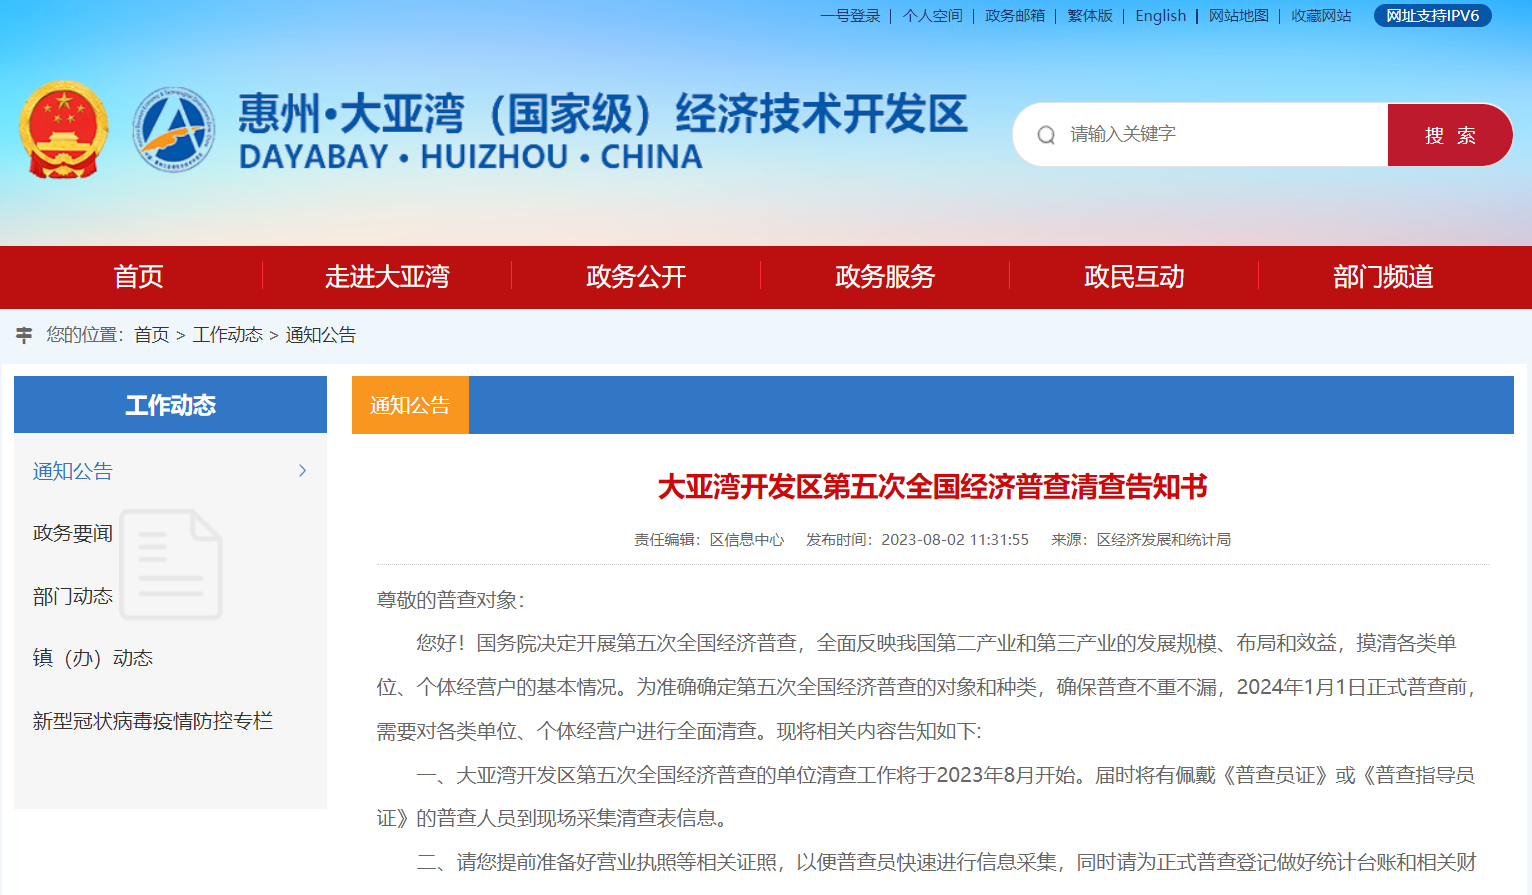Click the magnifier icon in search box

tap(1046, 135)
